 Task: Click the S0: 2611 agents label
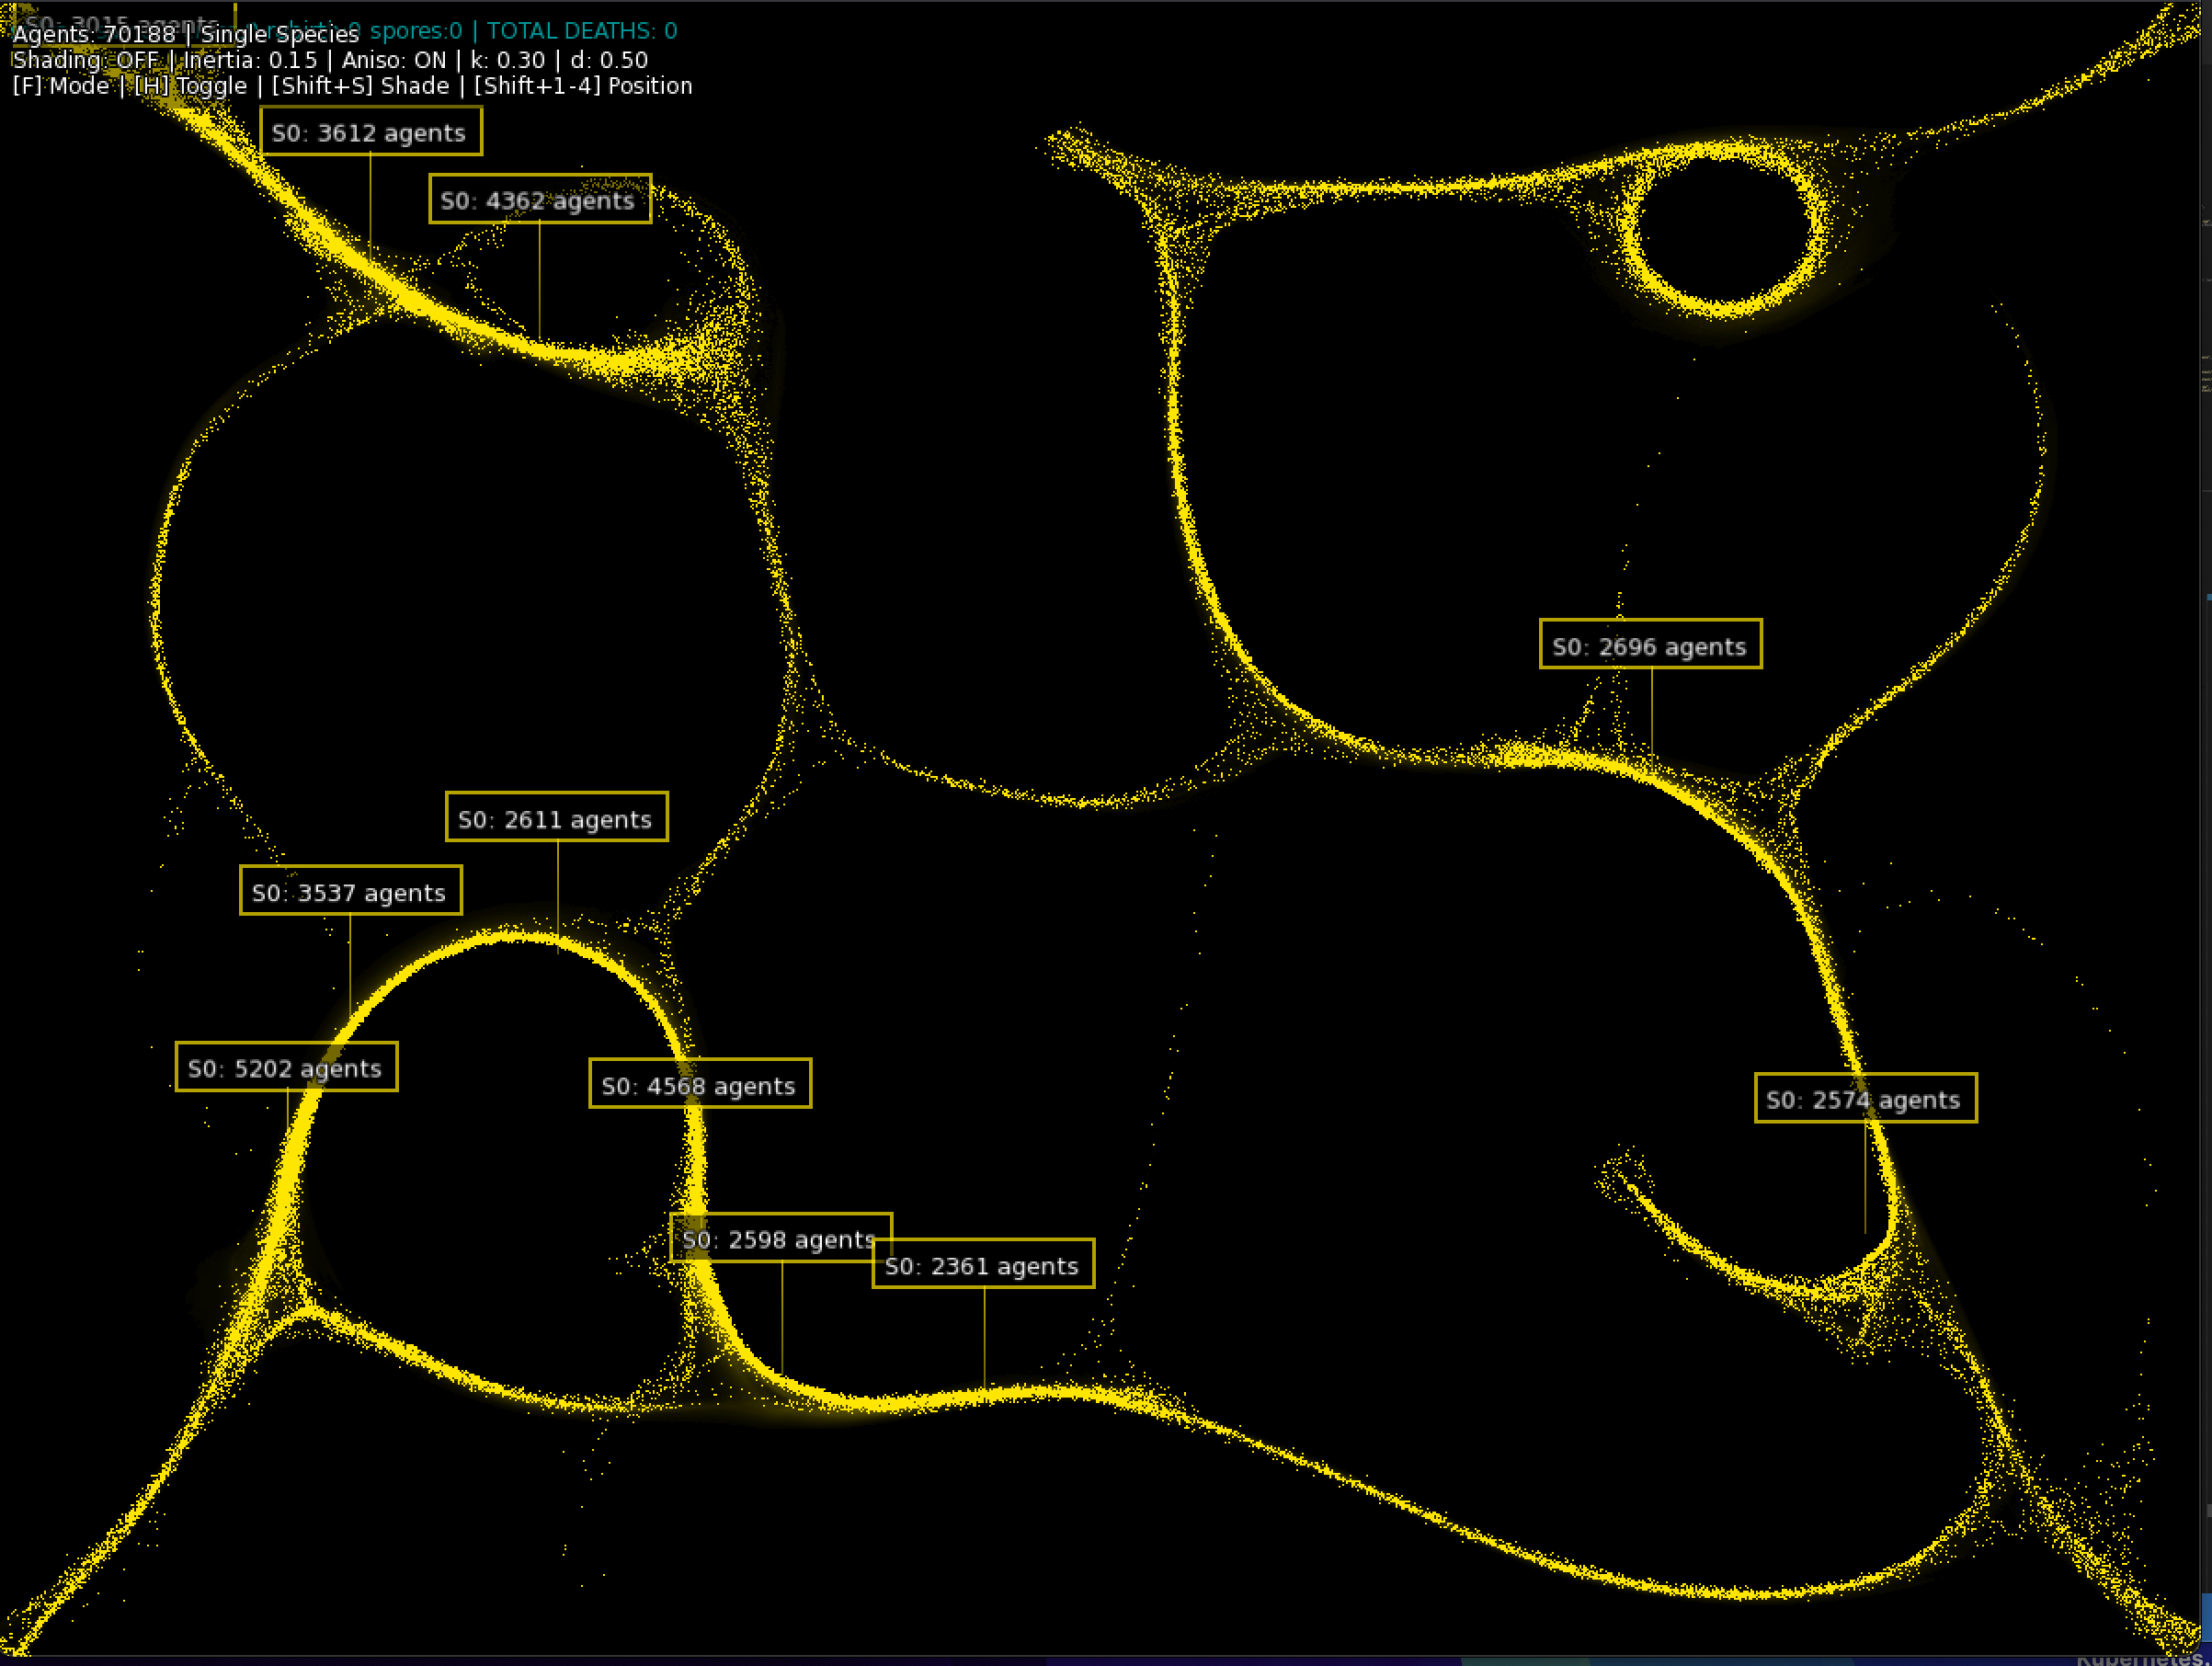click(556, 817)
